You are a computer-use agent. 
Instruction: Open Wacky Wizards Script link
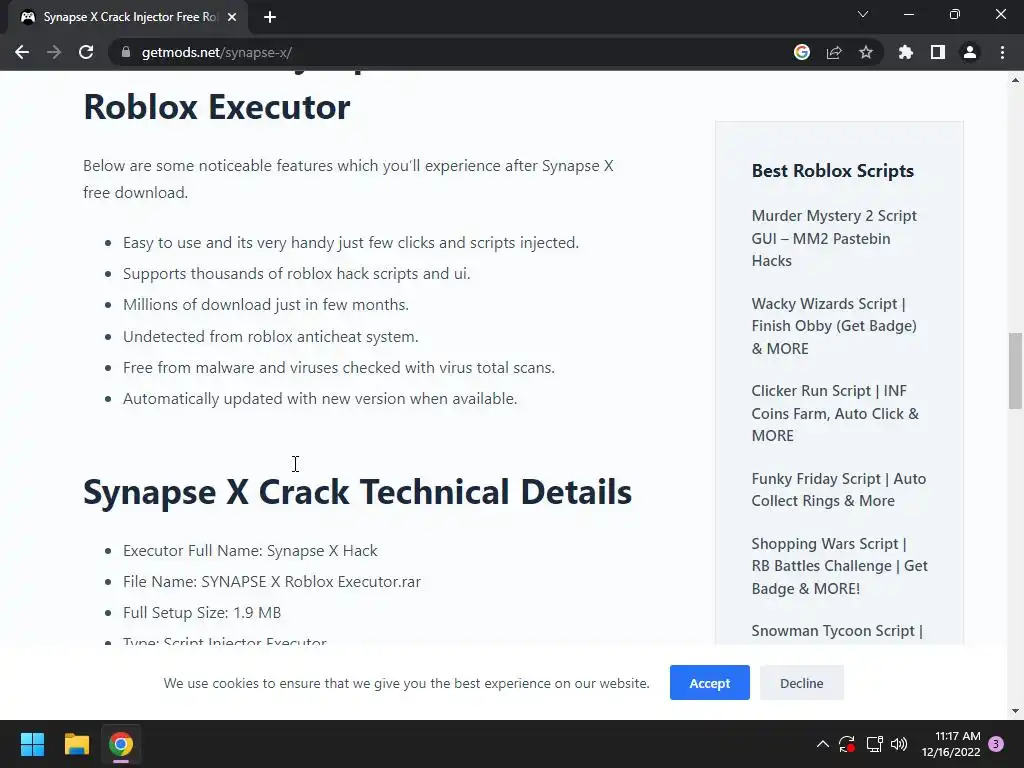(834, 326)
